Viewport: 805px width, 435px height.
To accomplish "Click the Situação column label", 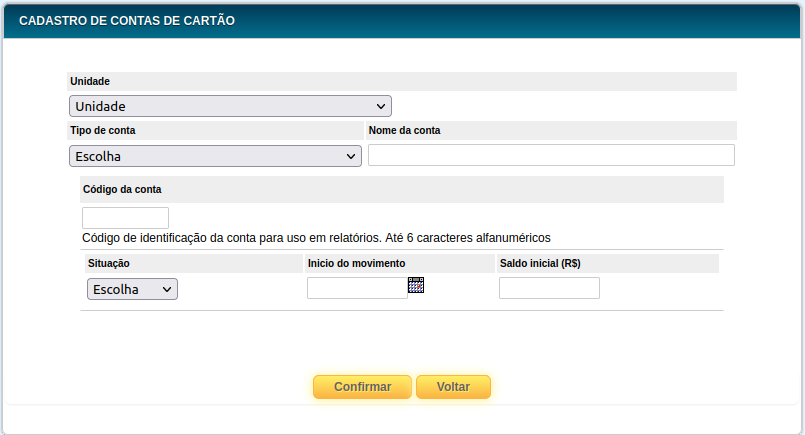I will 109,263.
